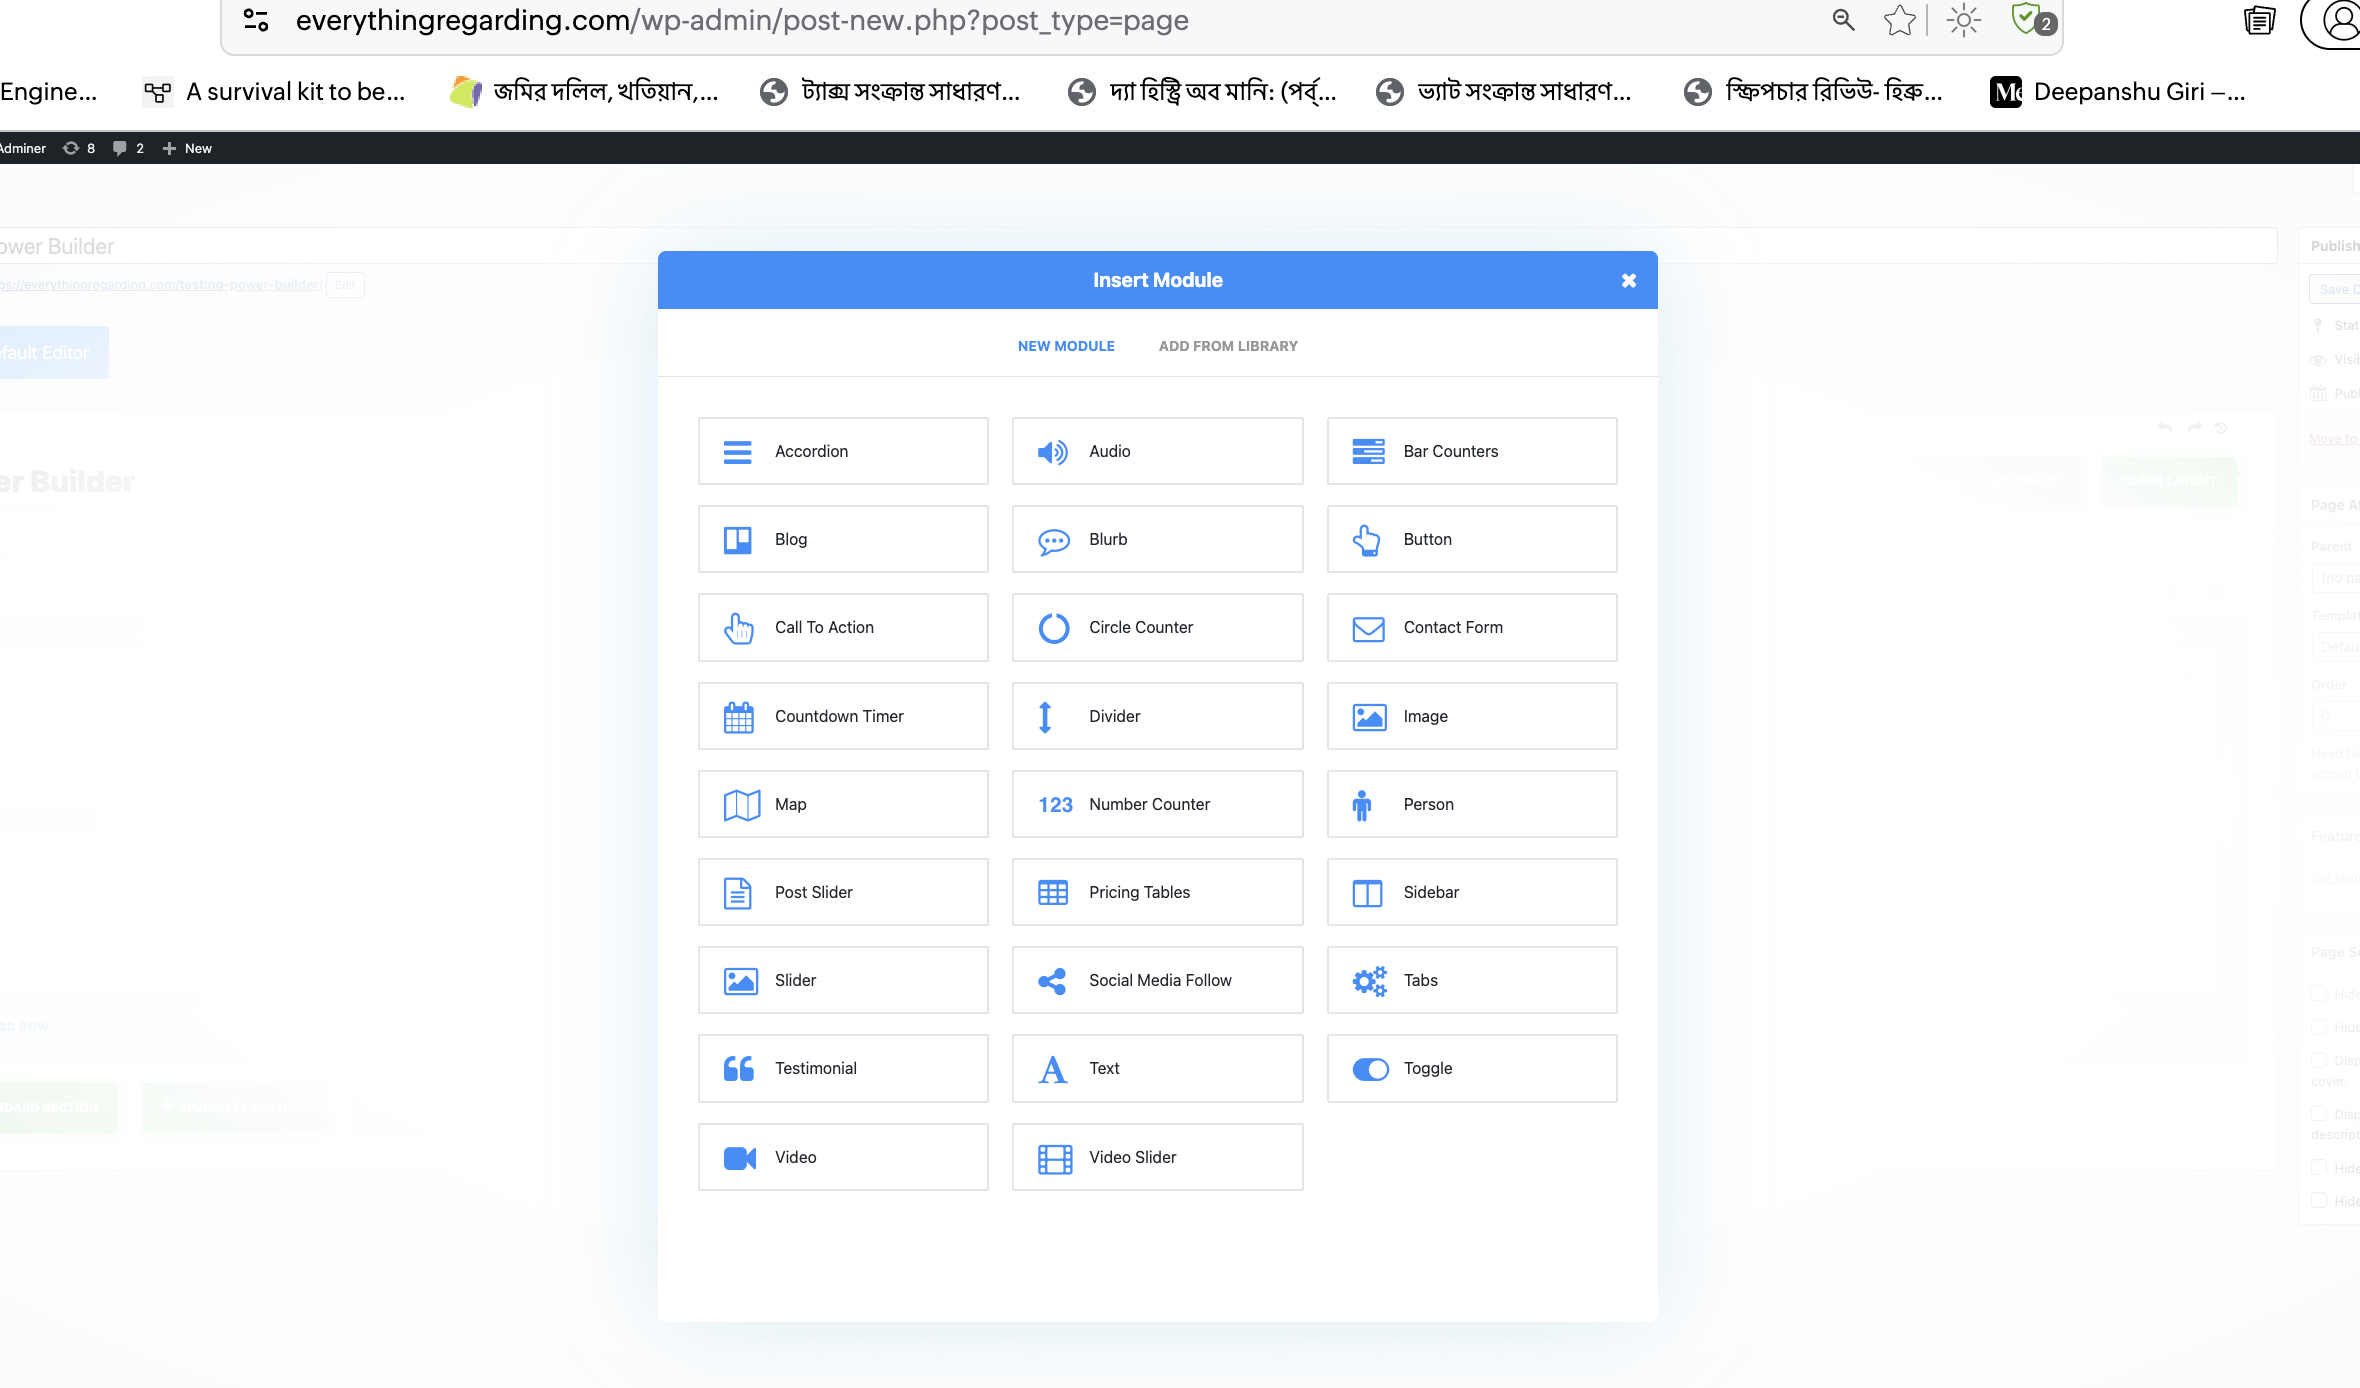The width and height of the screenshot is (2360, 1388).
Task: Choose the Circle Counter module icon
Action: [x=1053, y=628]
